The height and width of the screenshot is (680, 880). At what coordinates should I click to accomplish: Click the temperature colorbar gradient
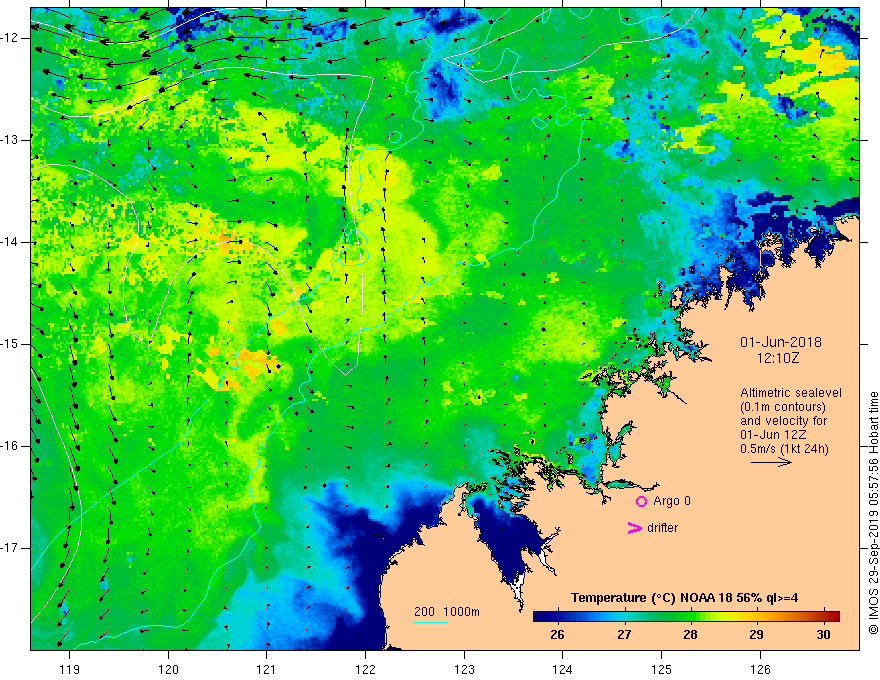point(686,616)
